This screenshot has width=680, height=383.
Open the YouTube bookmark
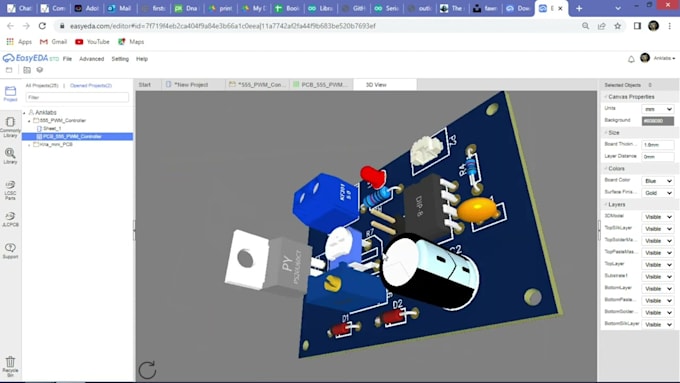click(92, 42)
